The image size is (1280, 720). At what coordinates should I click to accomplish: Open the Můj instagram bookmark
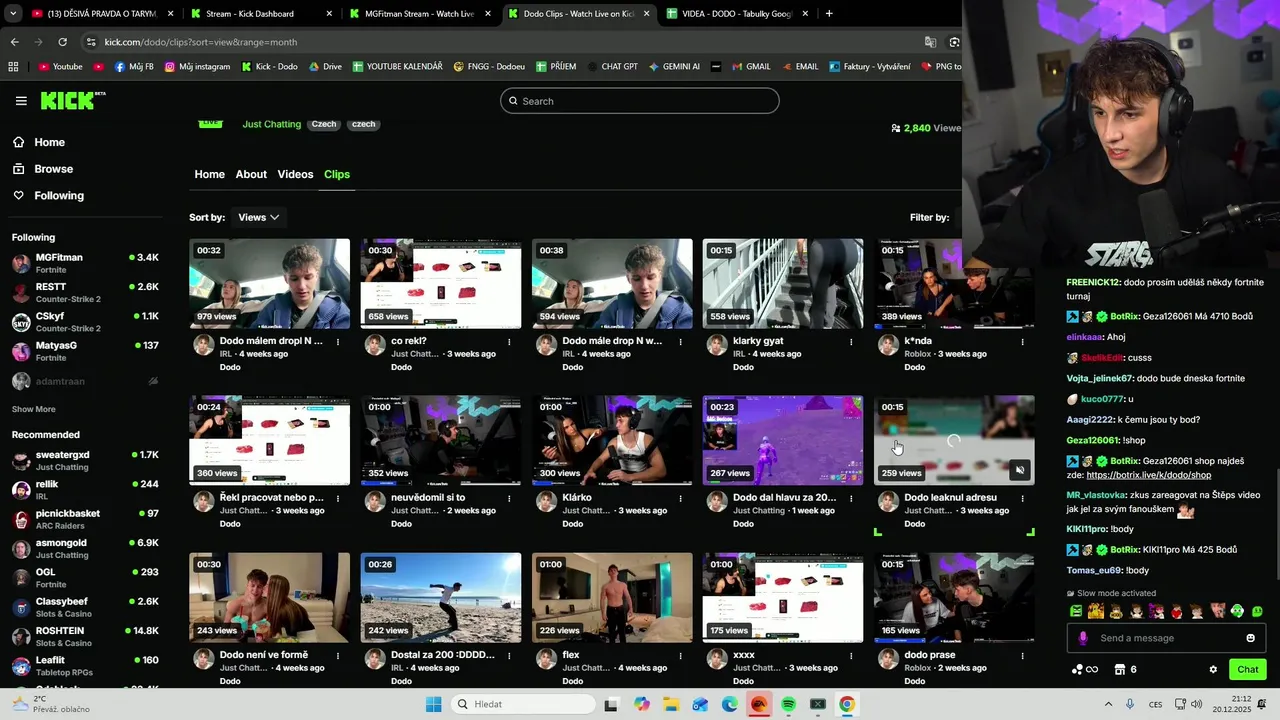[197, 67]
